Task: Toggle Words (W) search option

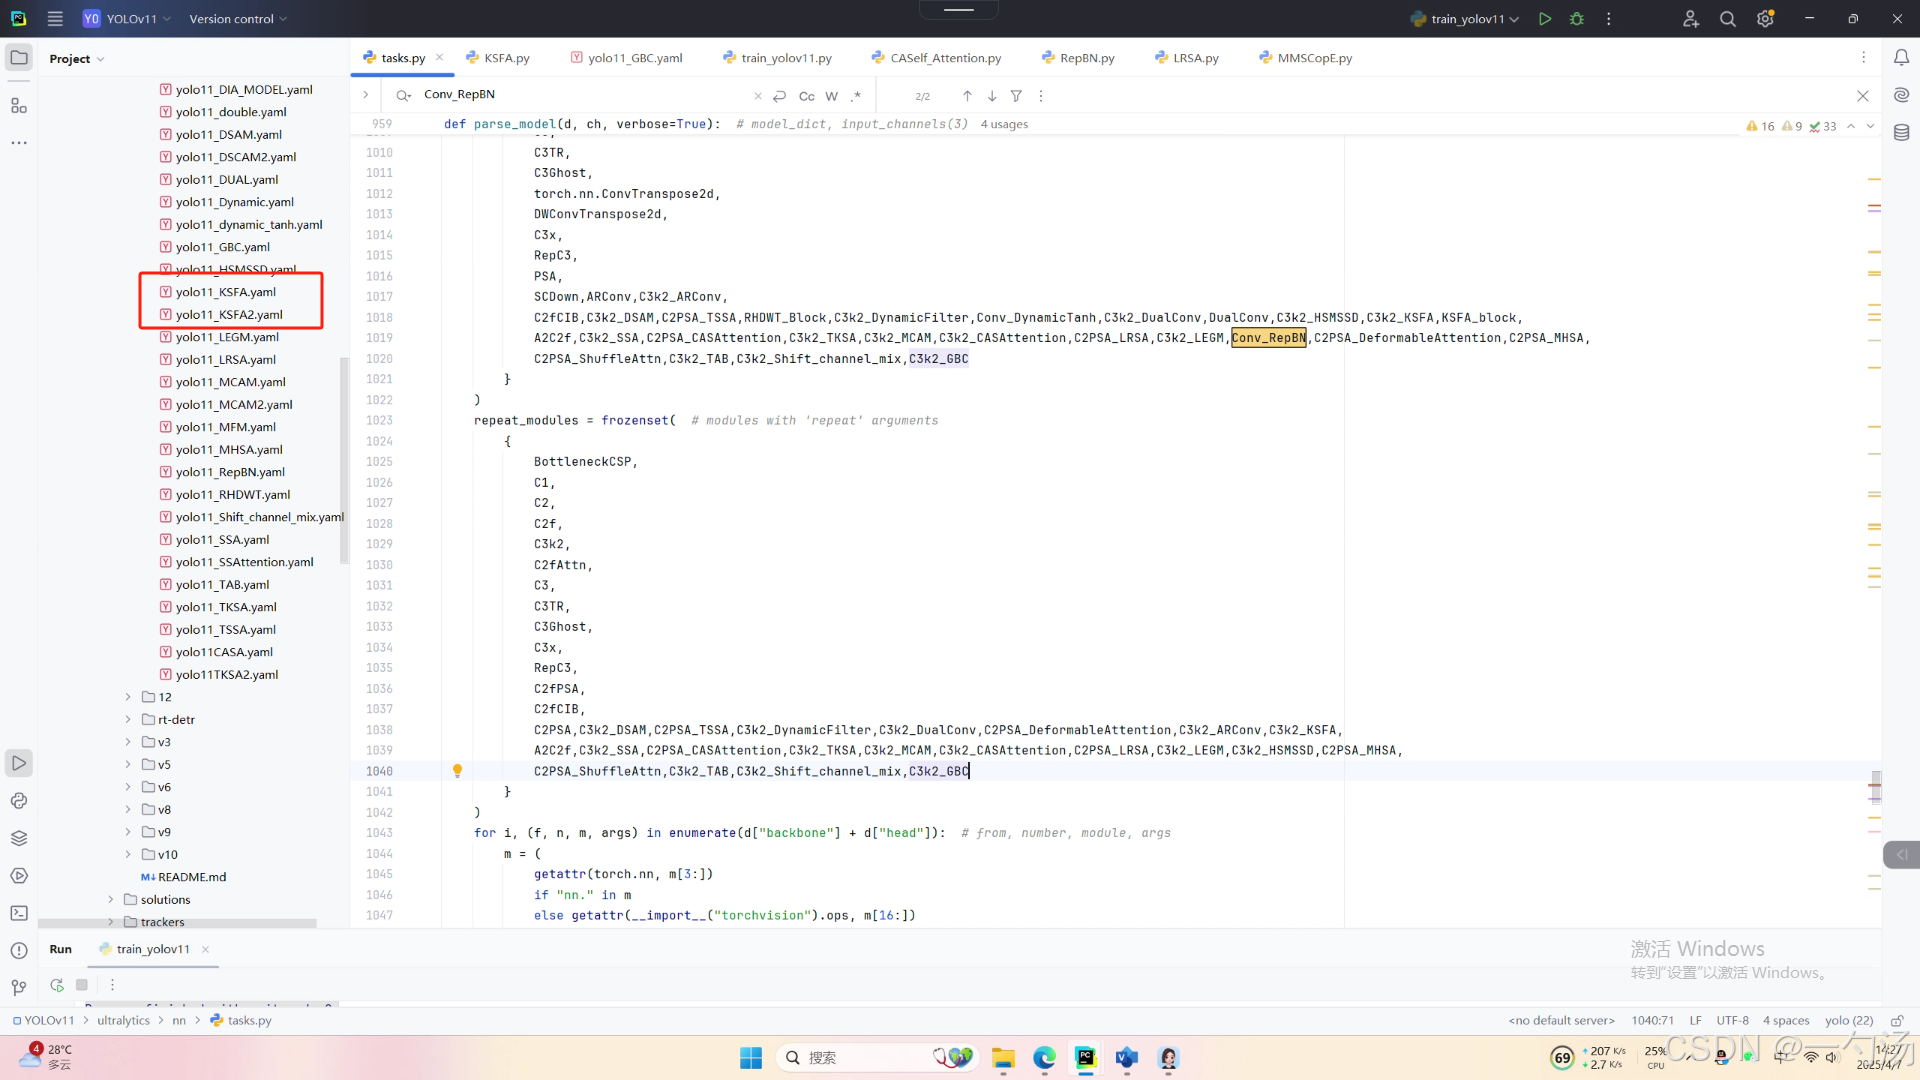Action: coord(831,96)
